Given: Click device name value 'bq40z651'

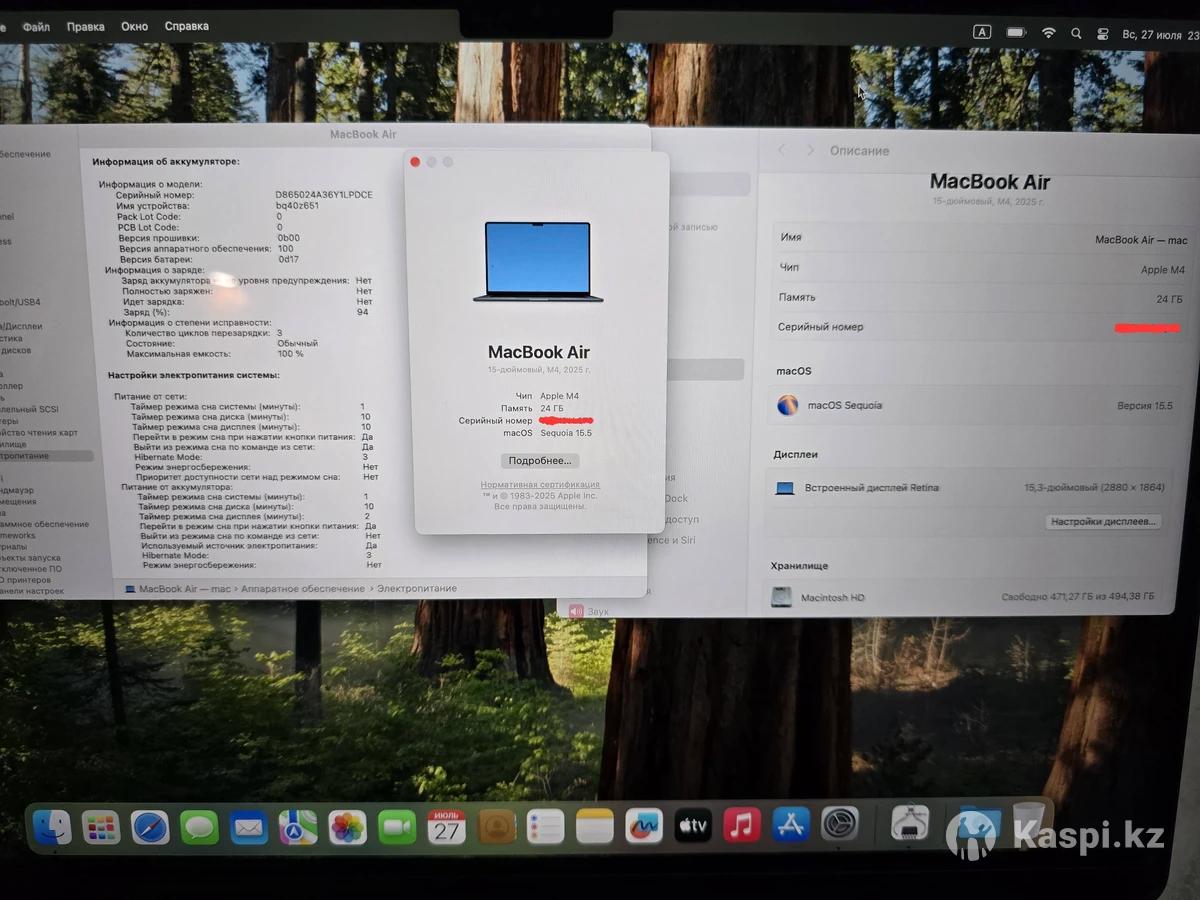Looking at the screenshot, I should pyautogui.click(x=297, y=205).
